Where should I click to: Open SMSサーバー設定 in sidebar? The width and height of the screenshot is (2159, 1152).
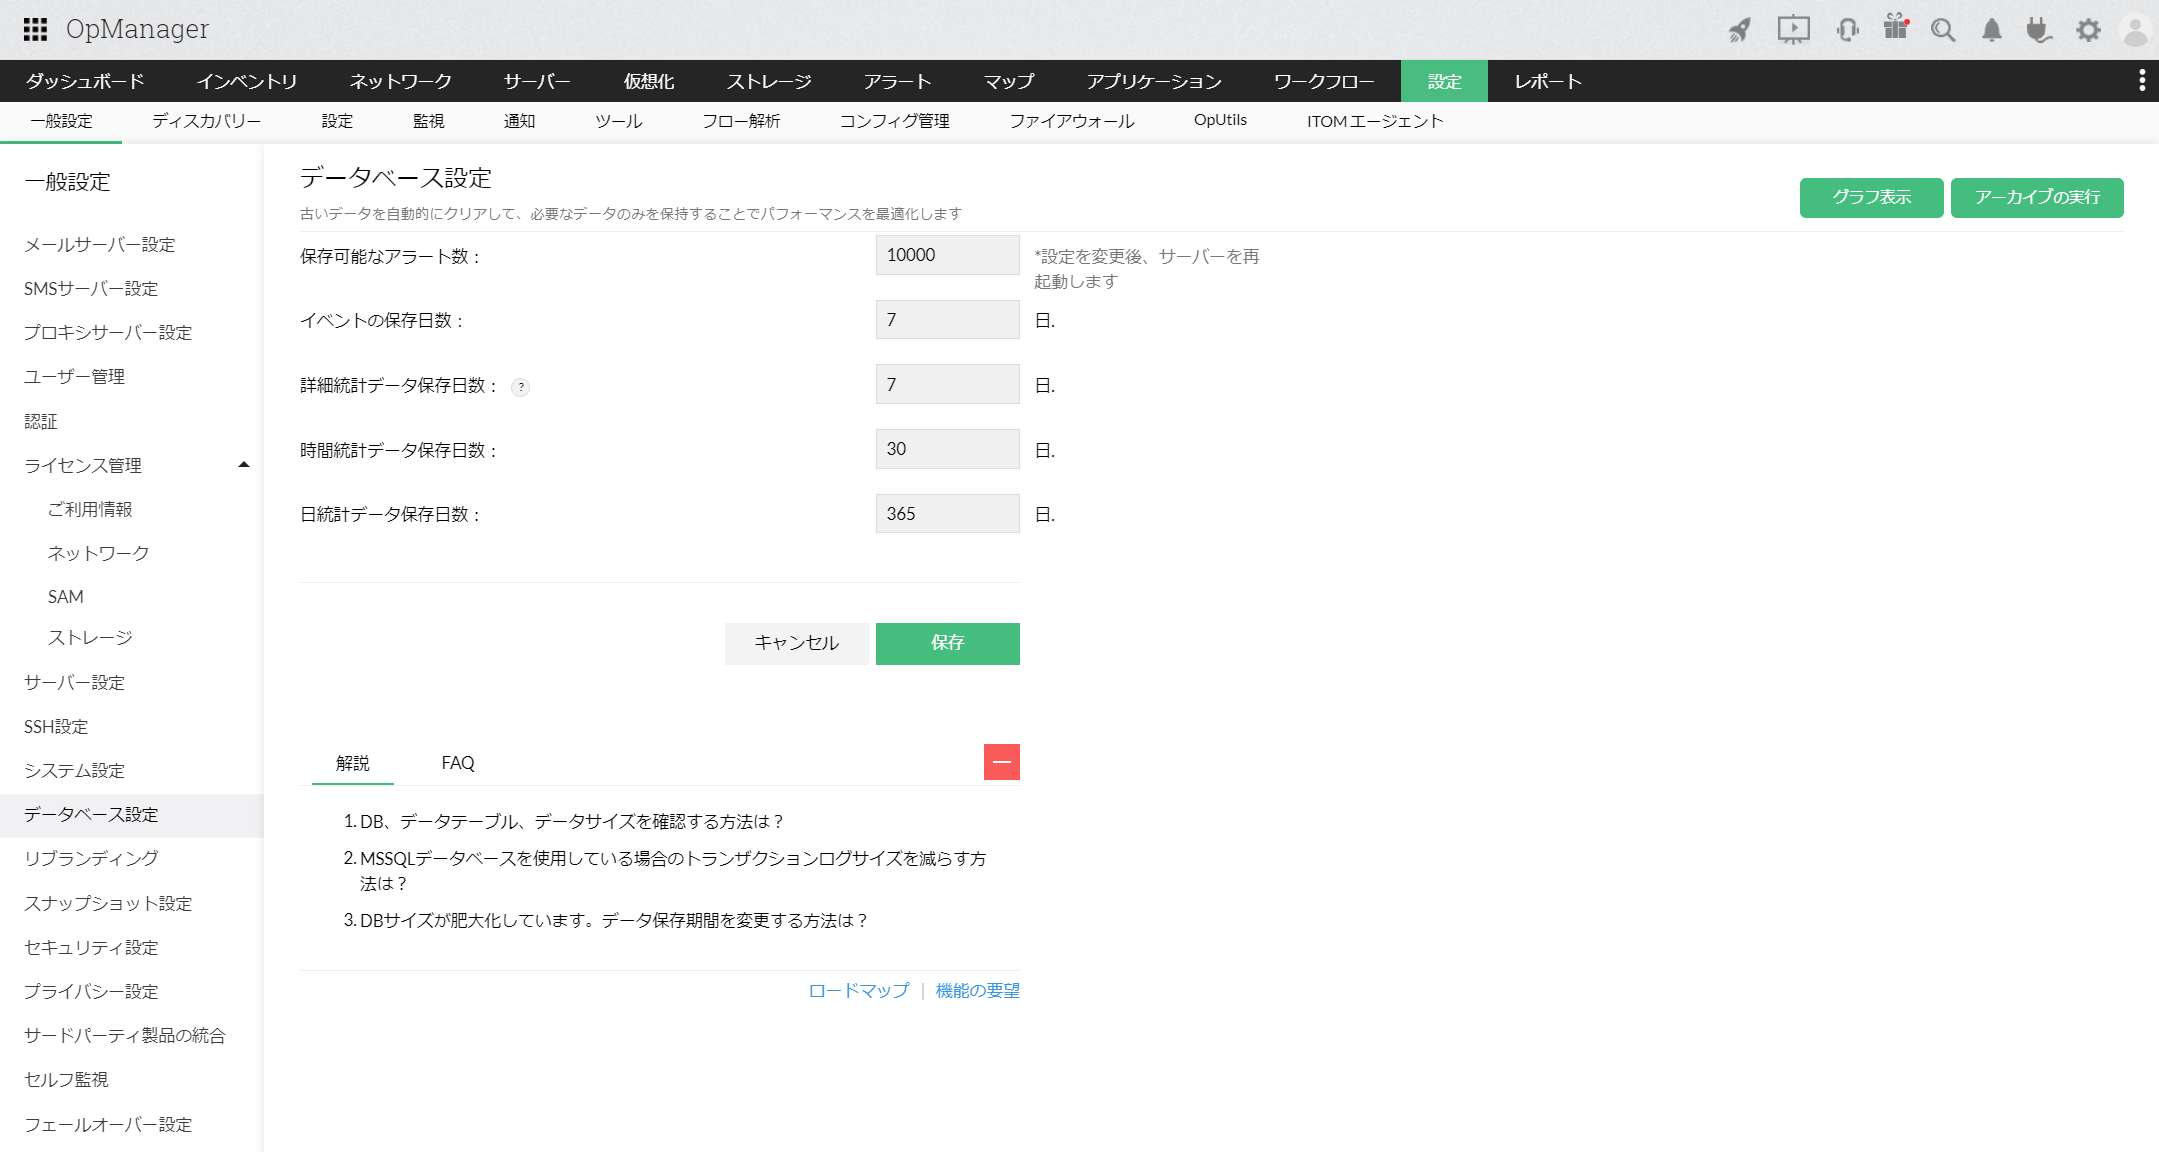pos(91,289)
